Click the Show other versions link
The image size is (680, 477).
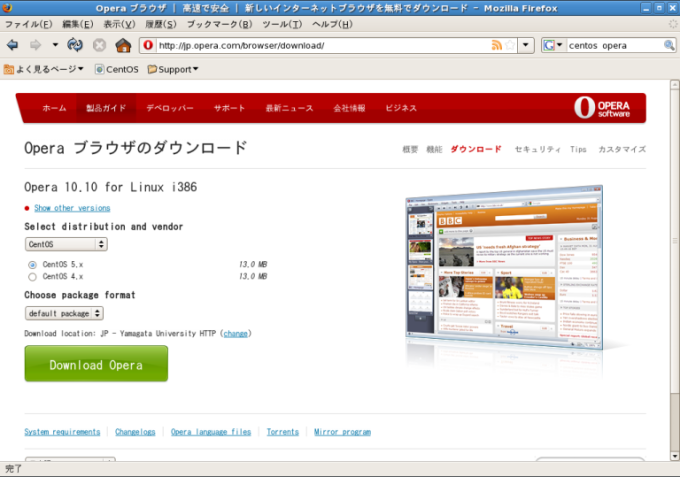click(72, 208)
